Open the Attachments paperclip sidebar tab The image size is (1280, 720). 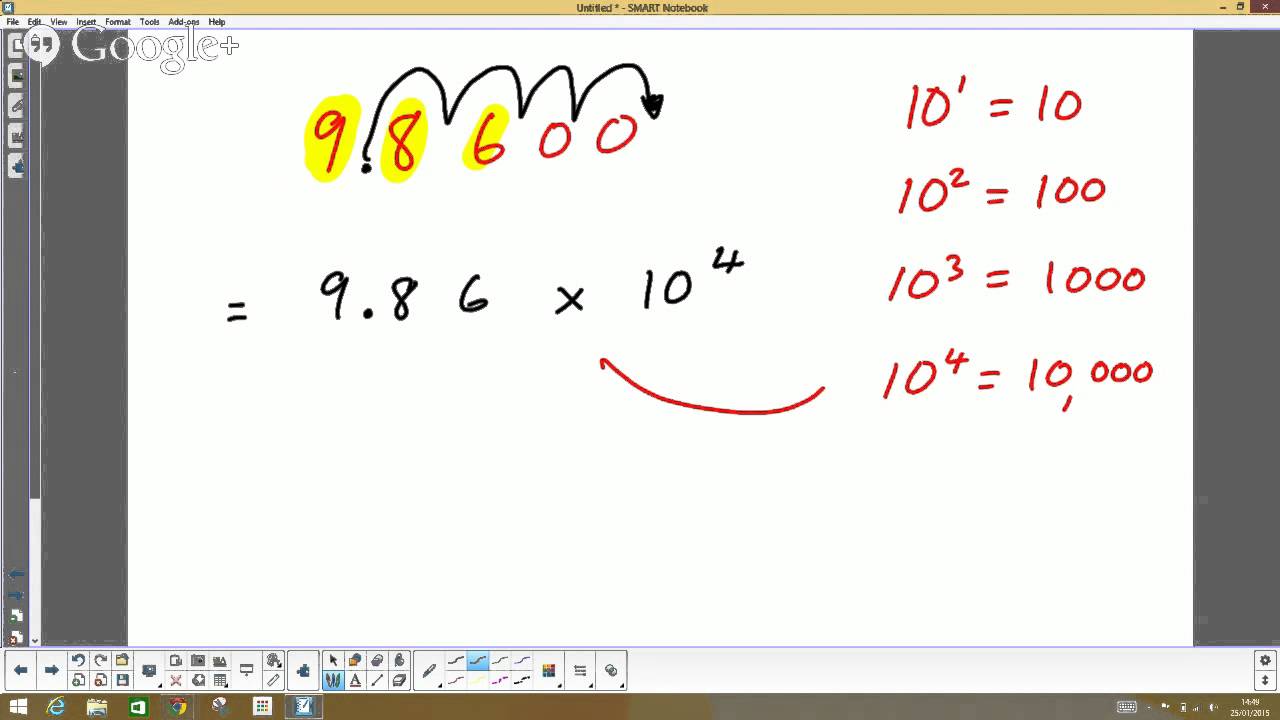click(17, 104)
